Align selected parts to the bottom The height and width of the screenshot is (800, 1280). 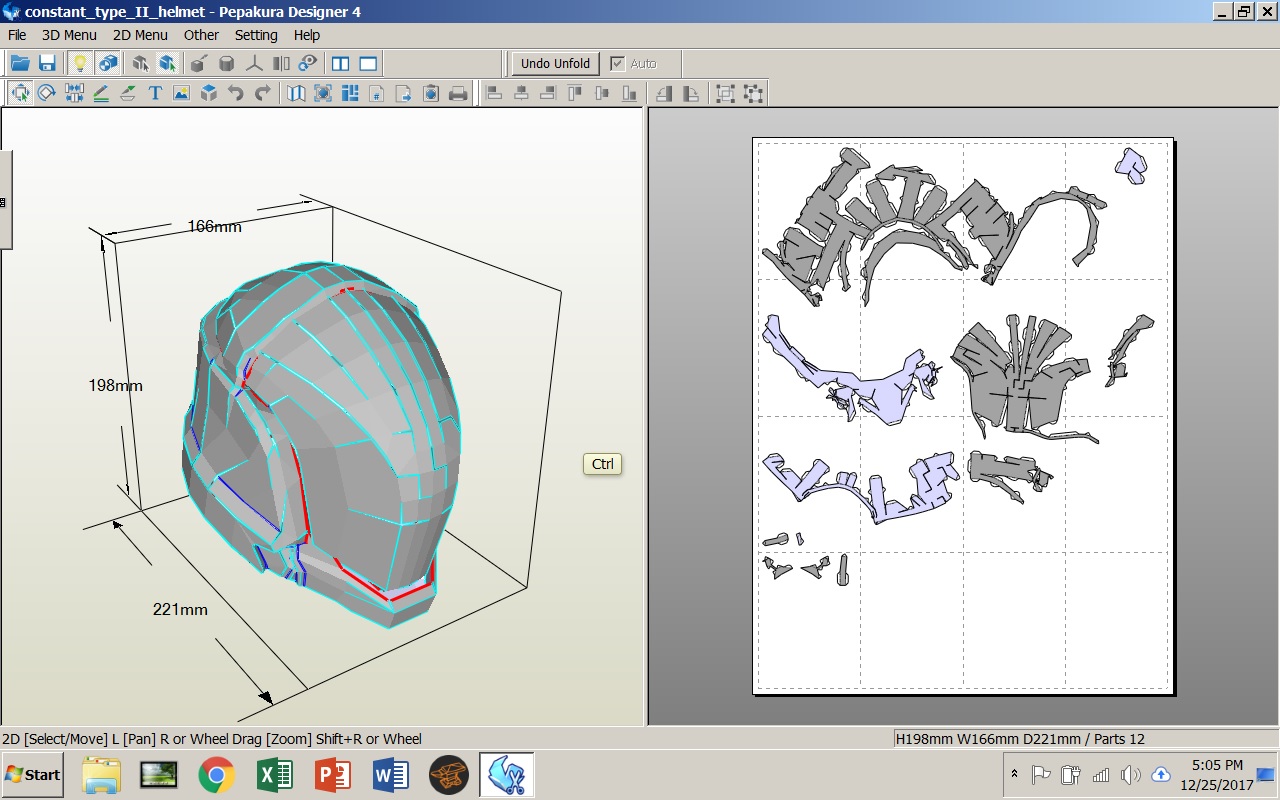(x=629, y=93)
